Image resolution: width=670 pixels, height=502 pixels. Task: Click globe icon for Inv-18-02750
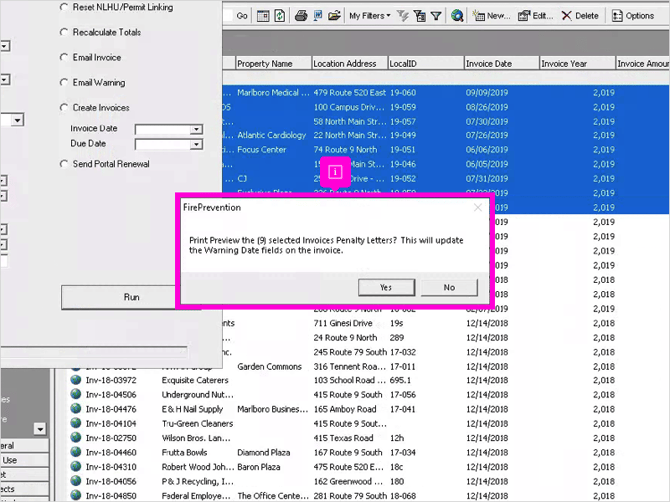[x=76, y=438]
